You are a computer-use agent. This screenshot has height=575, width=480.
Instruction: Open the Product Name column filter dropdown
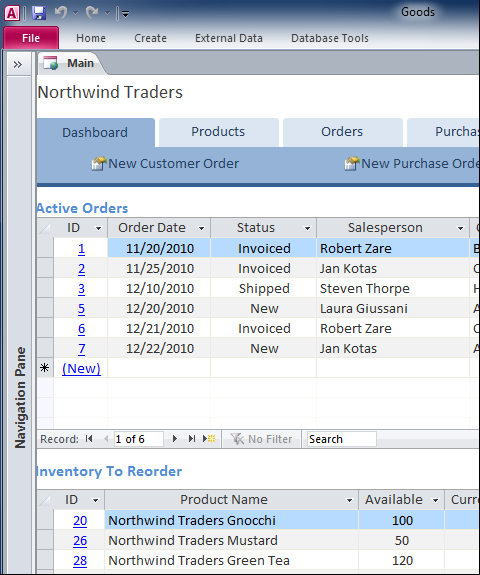tap(349, 501)
